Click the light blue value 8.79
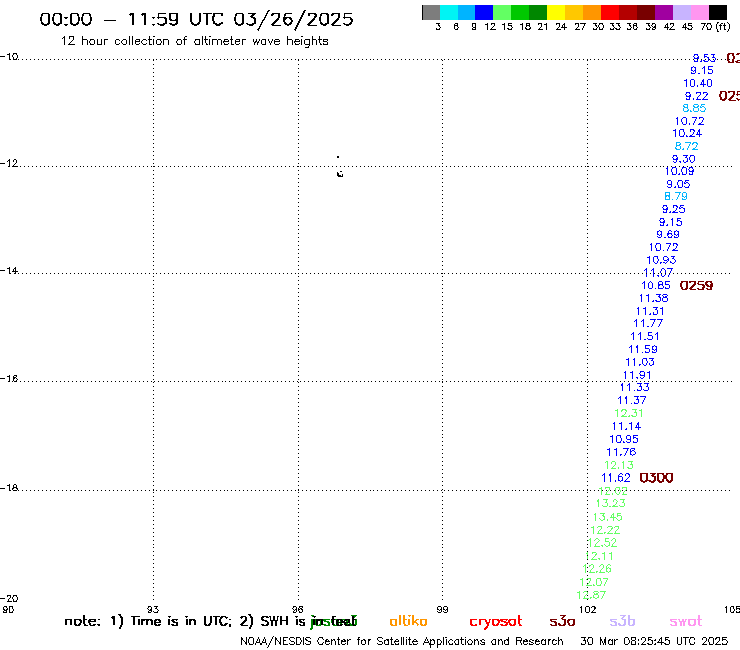The height and width of the screenshot is (650, 740). [676, 196]
